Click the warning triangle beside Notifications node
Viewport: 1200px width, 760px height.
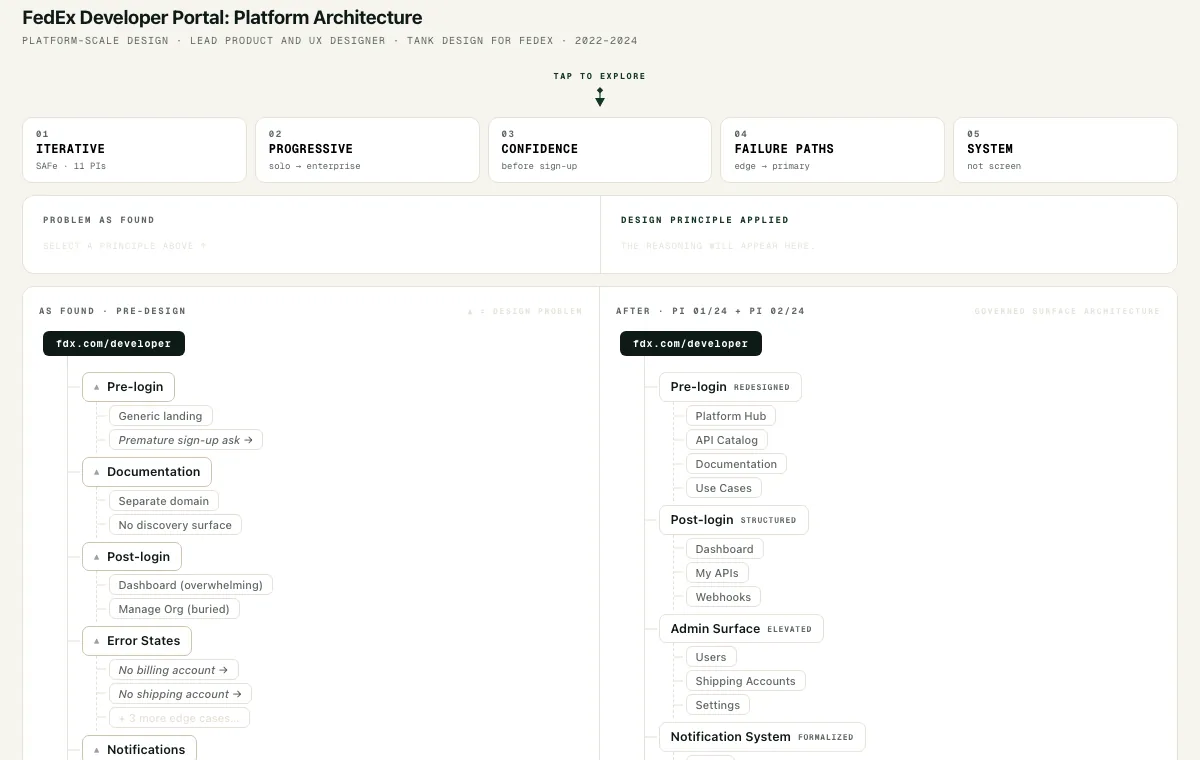97,750
